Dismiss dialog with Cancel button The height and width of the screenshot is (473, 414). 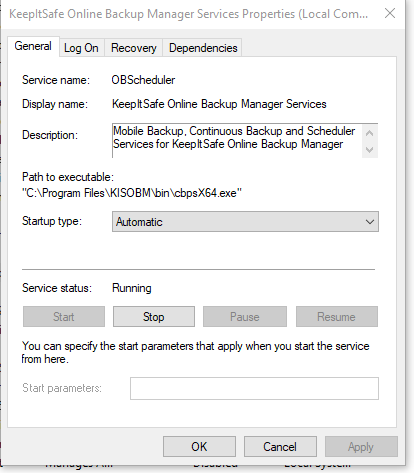(280, 447)
